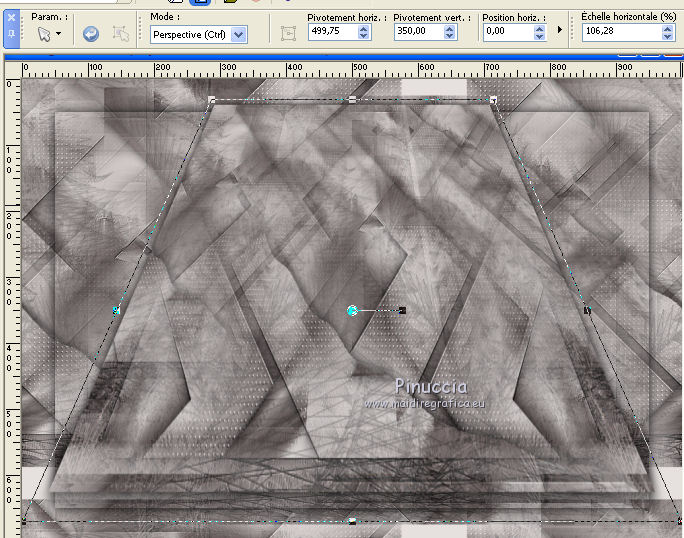Click the Pivotement horiz. spinner arrows
This screenshot has width=684, height=538.
[363, 32]
